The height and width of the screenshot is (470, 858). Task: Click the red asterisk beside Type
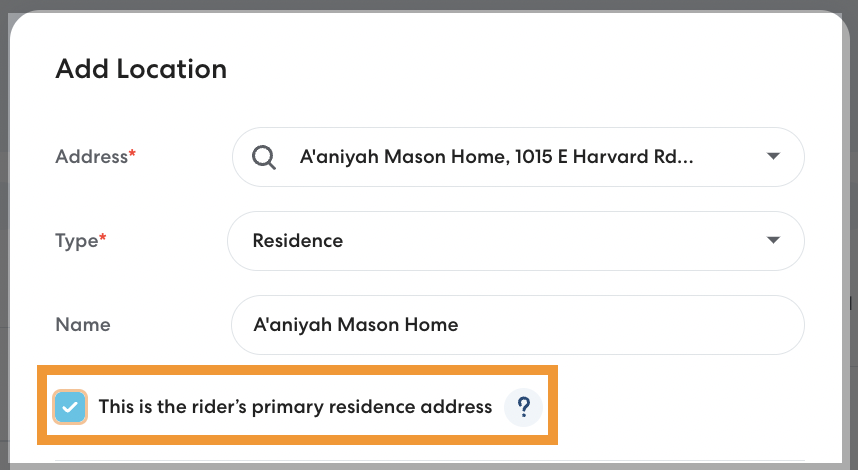[x=103, y=238]
